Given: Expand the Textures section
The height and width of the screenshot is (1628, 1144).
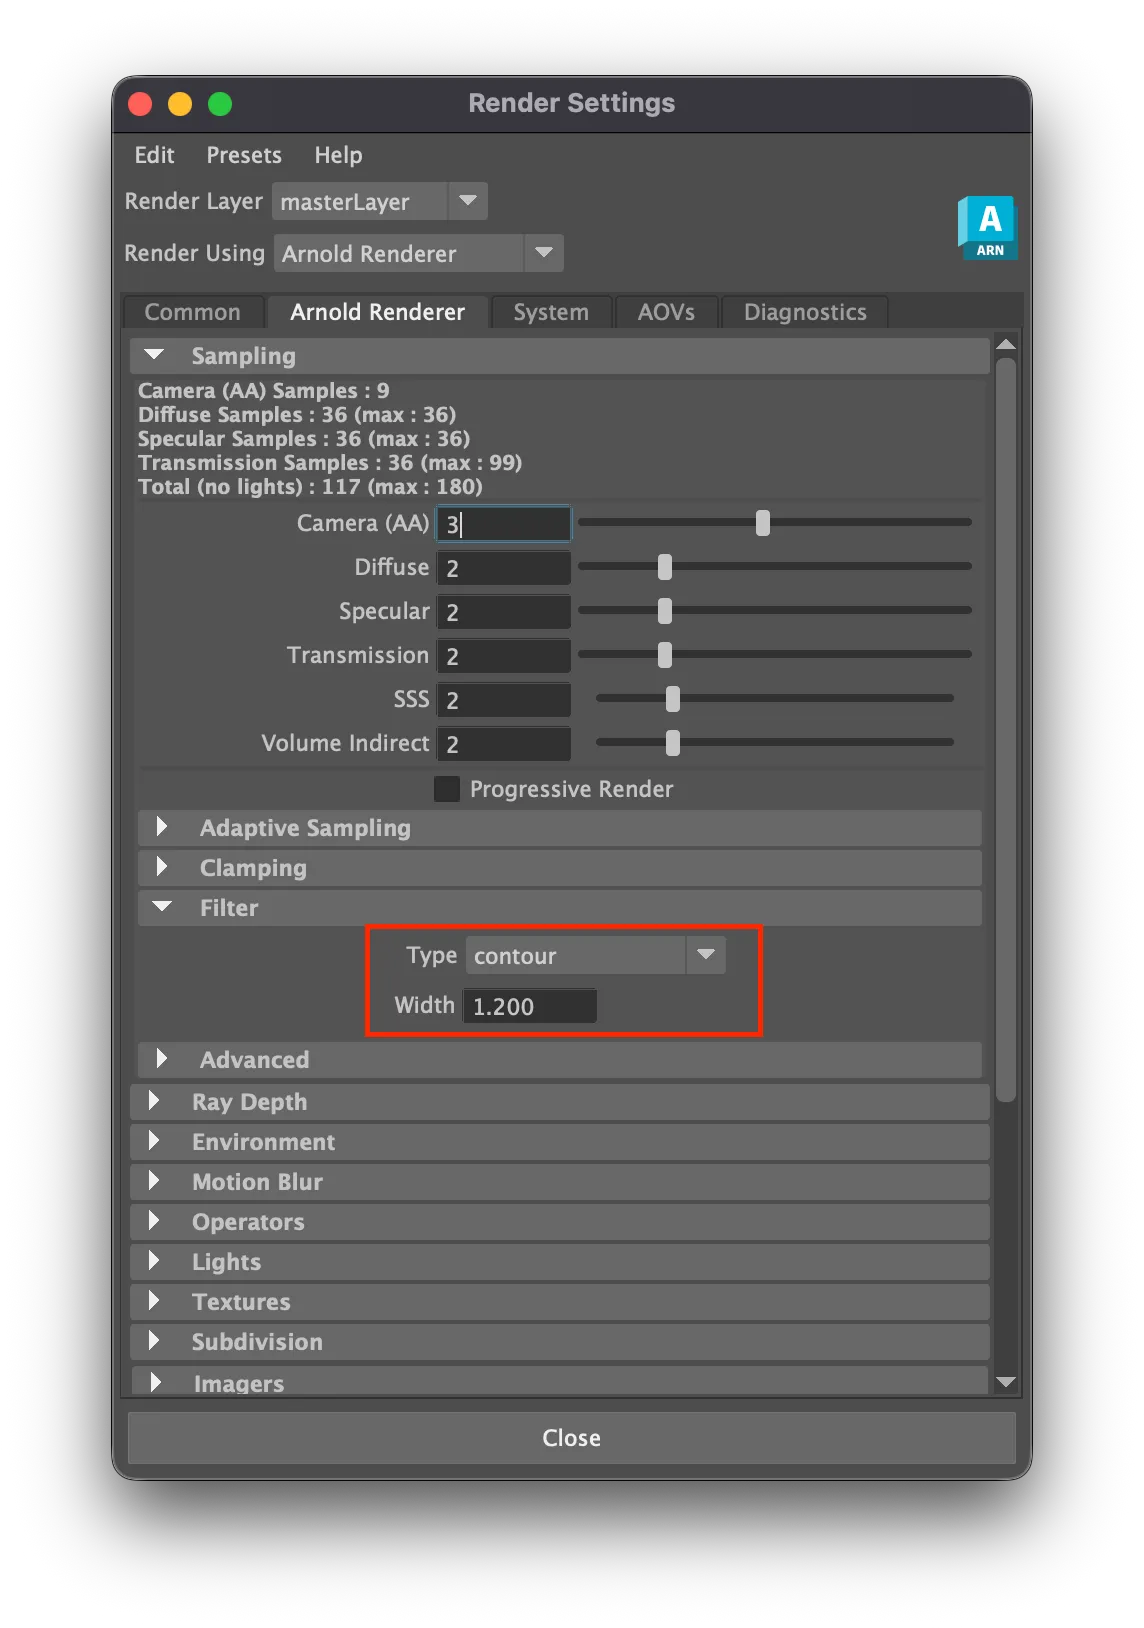Looking at the screenshot, I should click(x=559, y=1302).
